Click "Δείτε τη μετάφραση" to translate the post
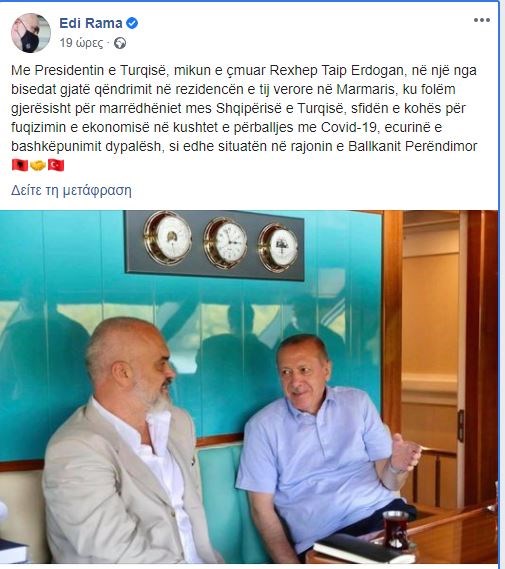Viewport: 505px width, 569px height. [x=71, y=190]
